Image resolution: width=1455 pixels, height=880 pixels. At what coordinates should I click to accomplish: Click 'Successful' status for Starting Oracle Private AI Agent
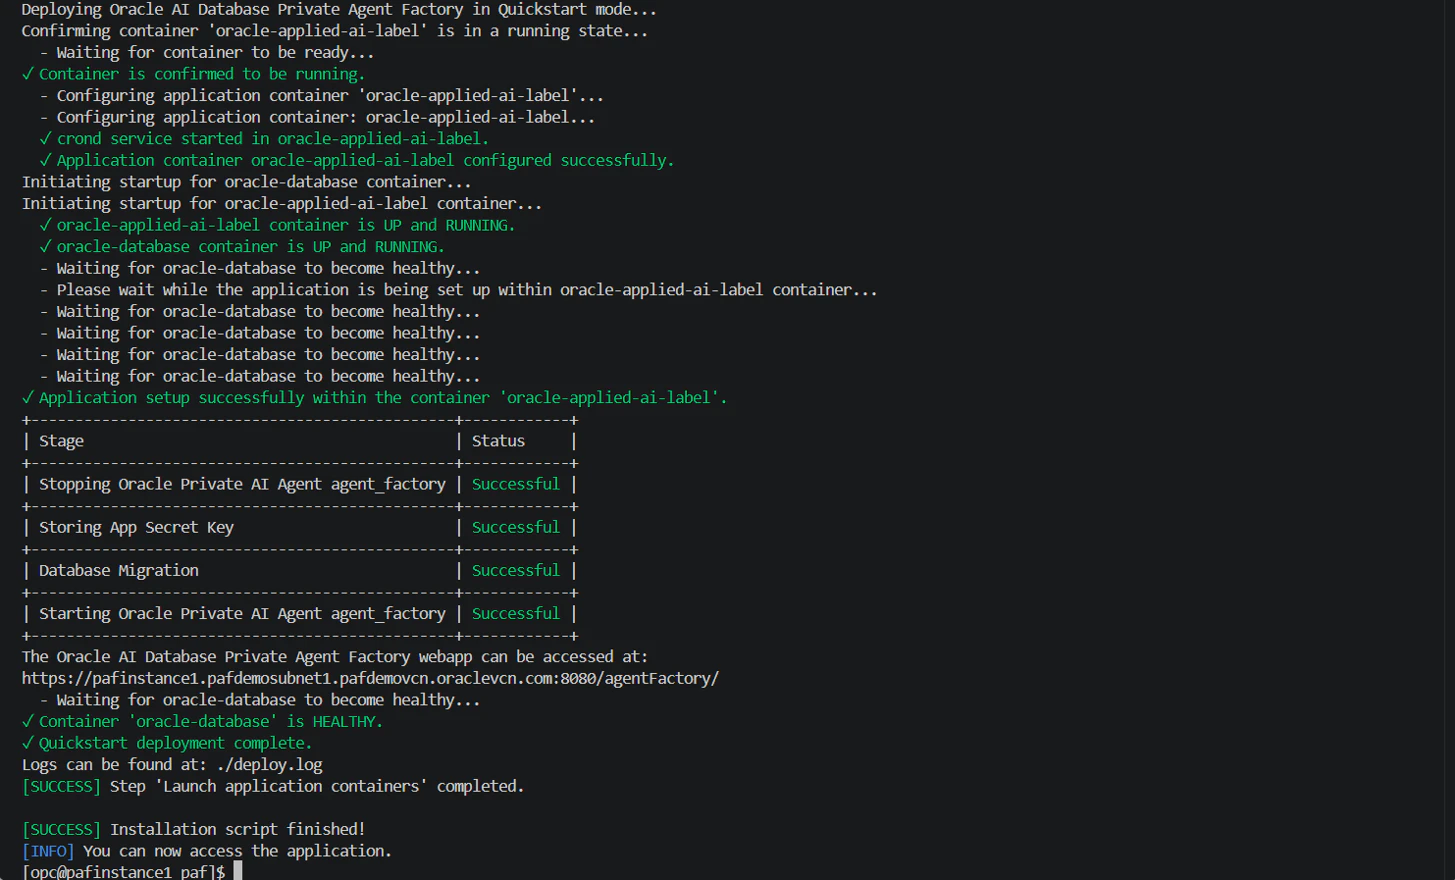[516, 614]
